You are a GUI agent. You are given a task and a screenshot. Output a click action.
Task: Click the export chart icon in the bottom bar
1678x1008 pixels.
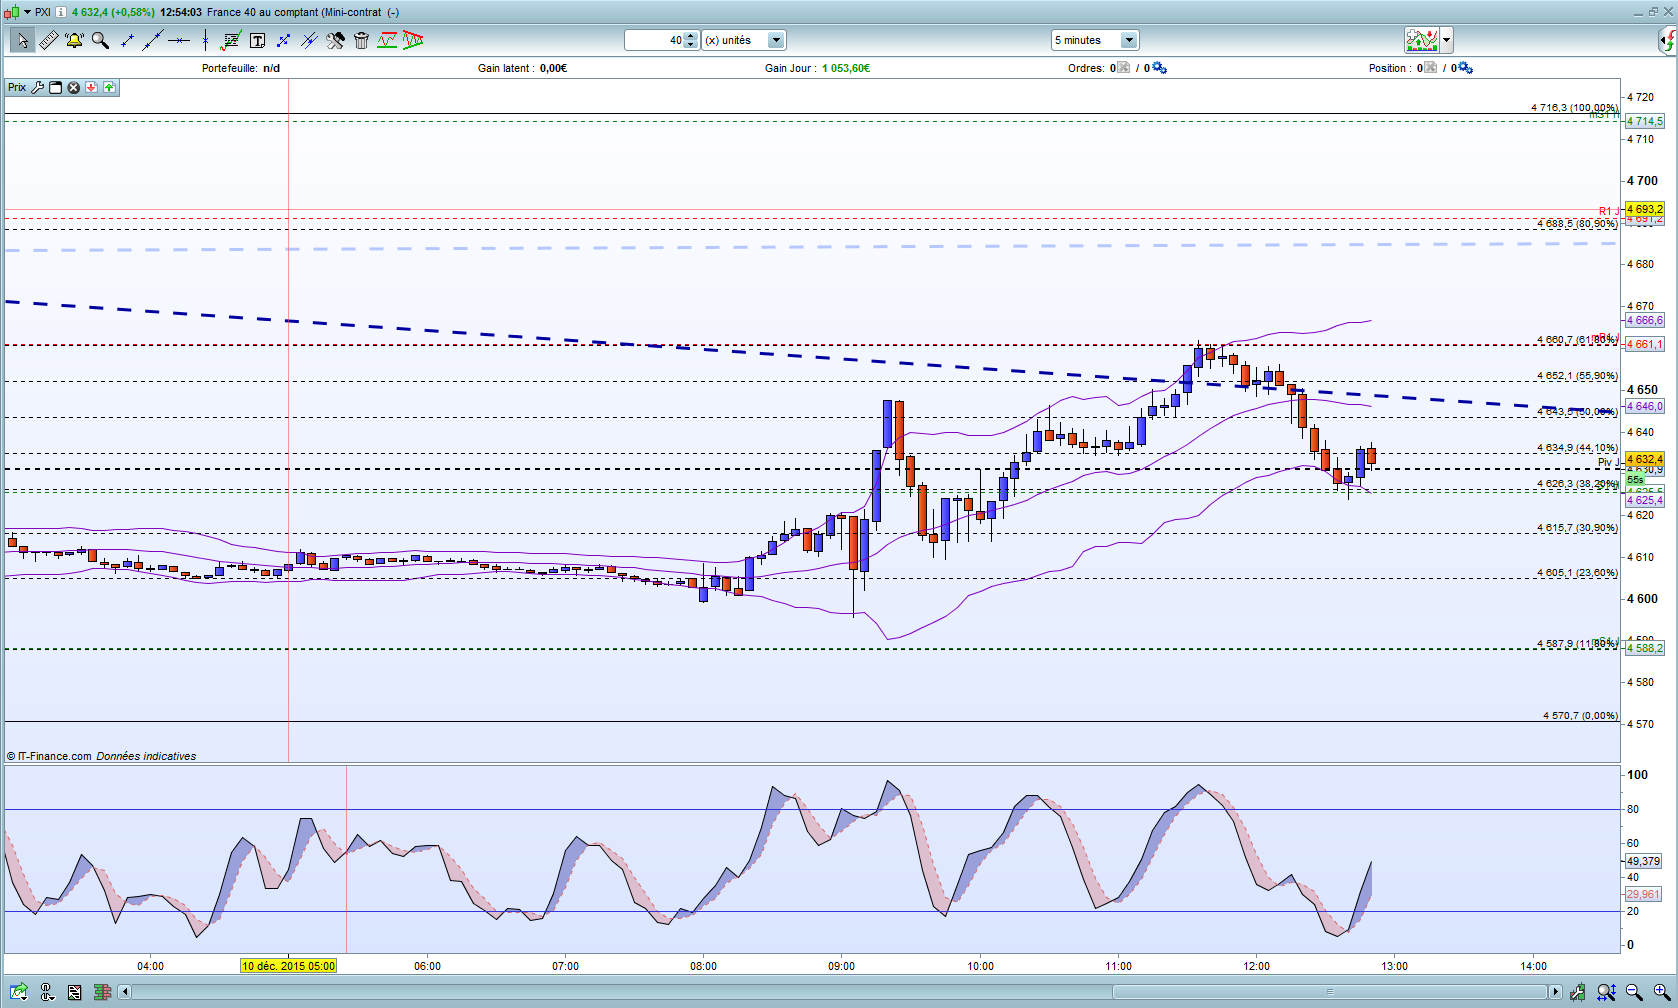(19, 992)
